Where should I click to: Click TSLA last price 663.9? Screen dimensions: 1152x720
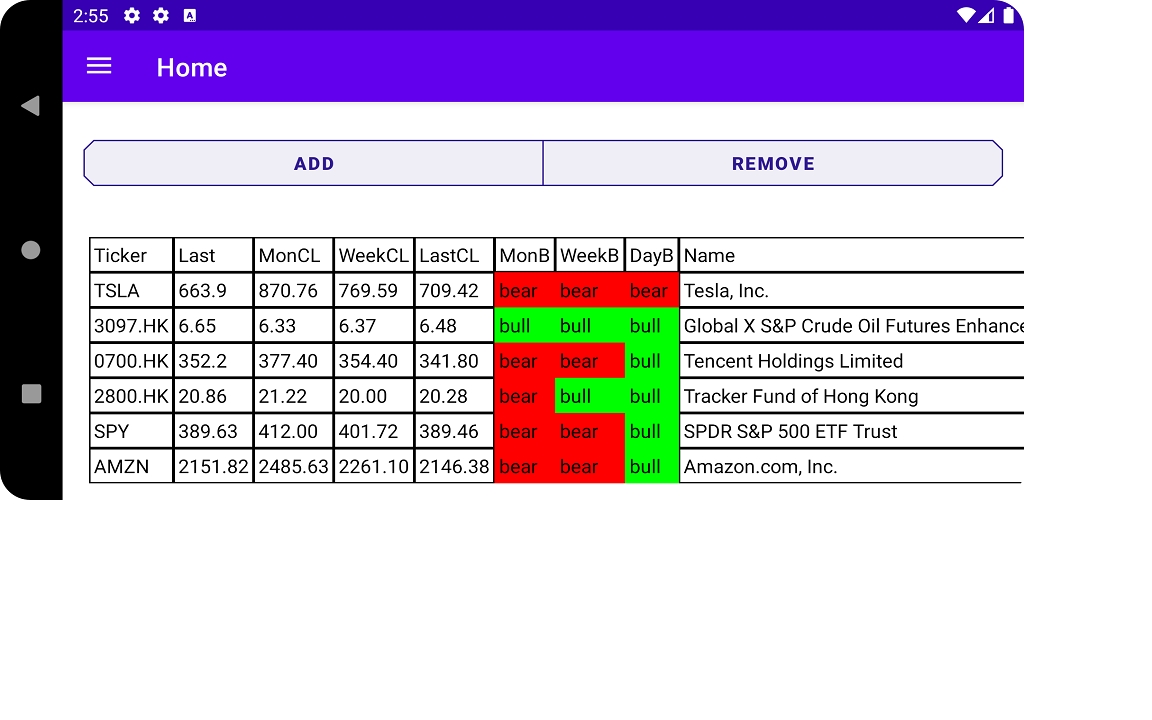pyautogui.click(x=213, y=291)
